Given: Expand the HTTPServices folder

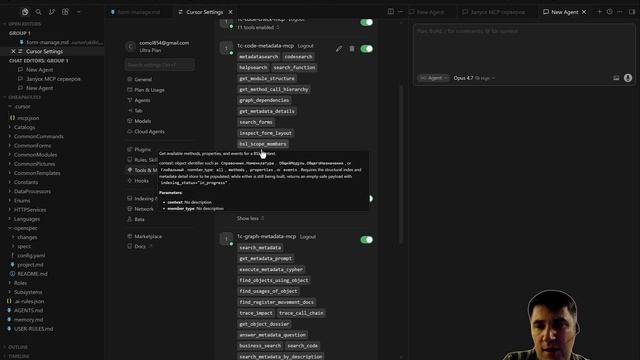Looking at the screenshot, I should click(x=30, y=210).
